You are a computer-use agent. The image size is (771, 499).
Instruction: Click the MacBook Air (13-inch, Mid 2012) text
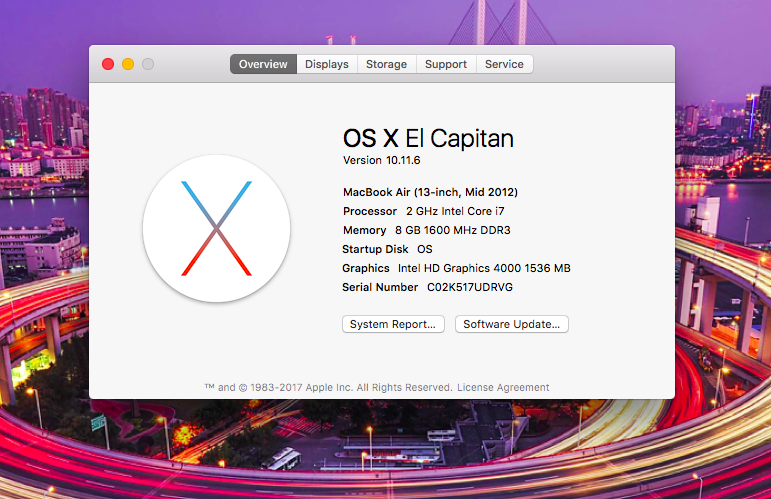pos(430,192)
